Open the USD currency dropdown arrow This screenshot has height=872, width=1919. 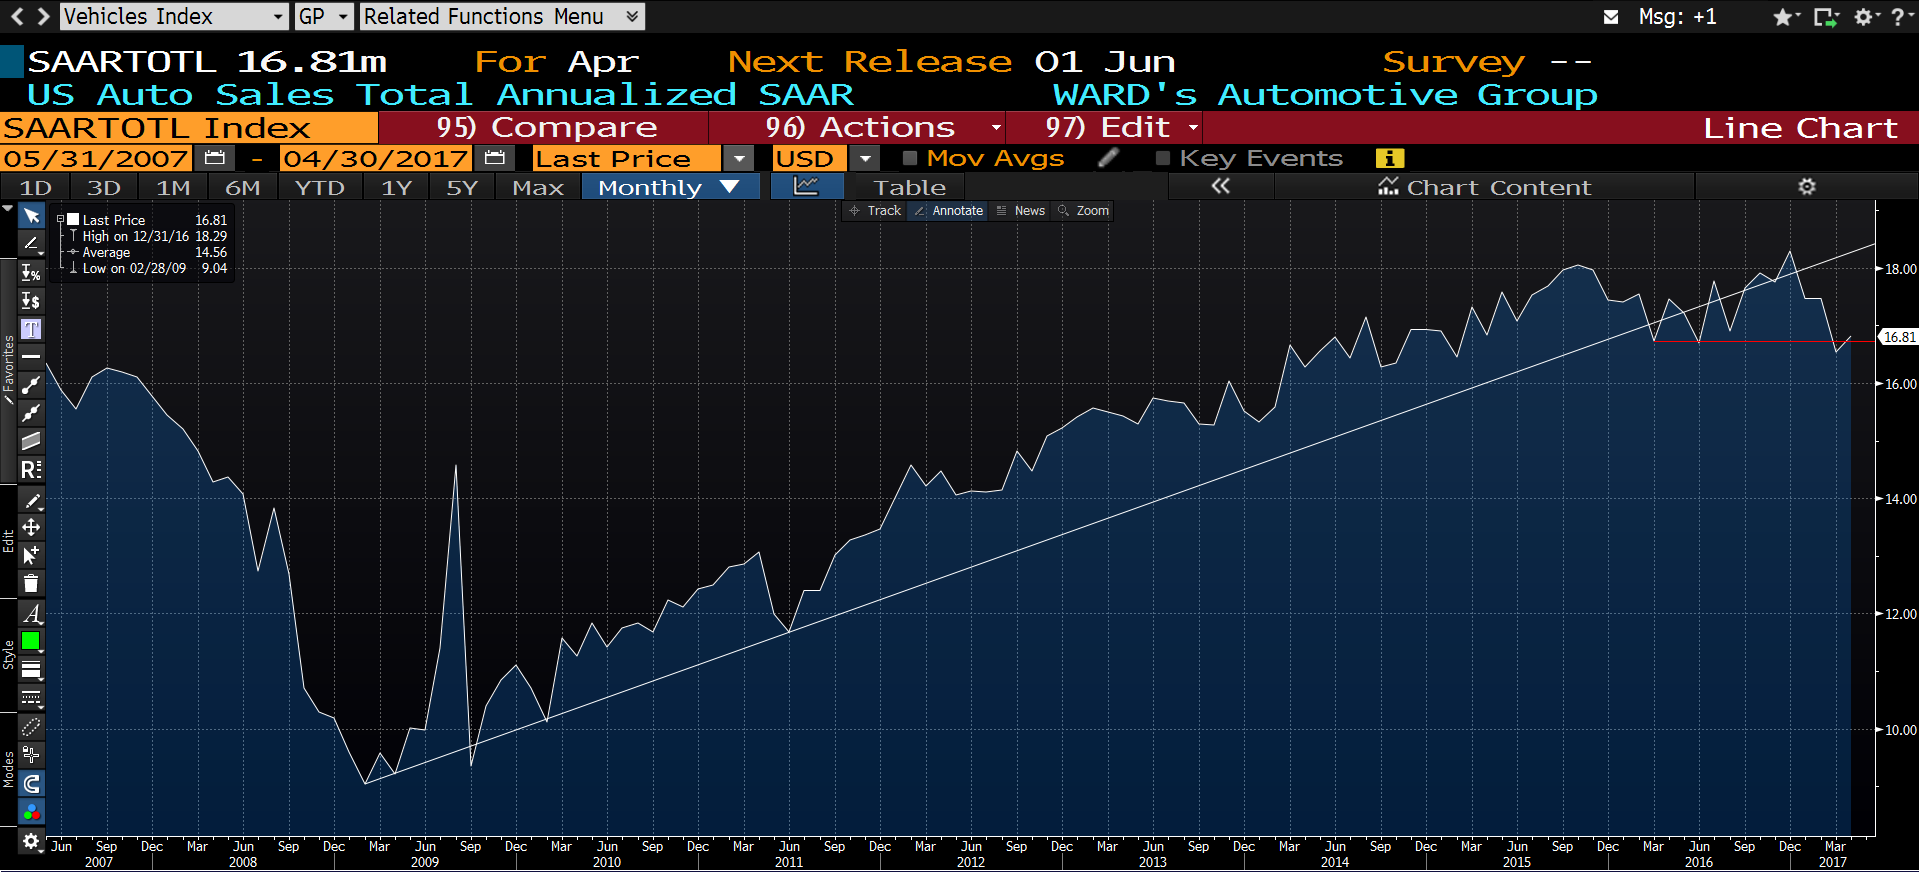(x=865, y=158)
